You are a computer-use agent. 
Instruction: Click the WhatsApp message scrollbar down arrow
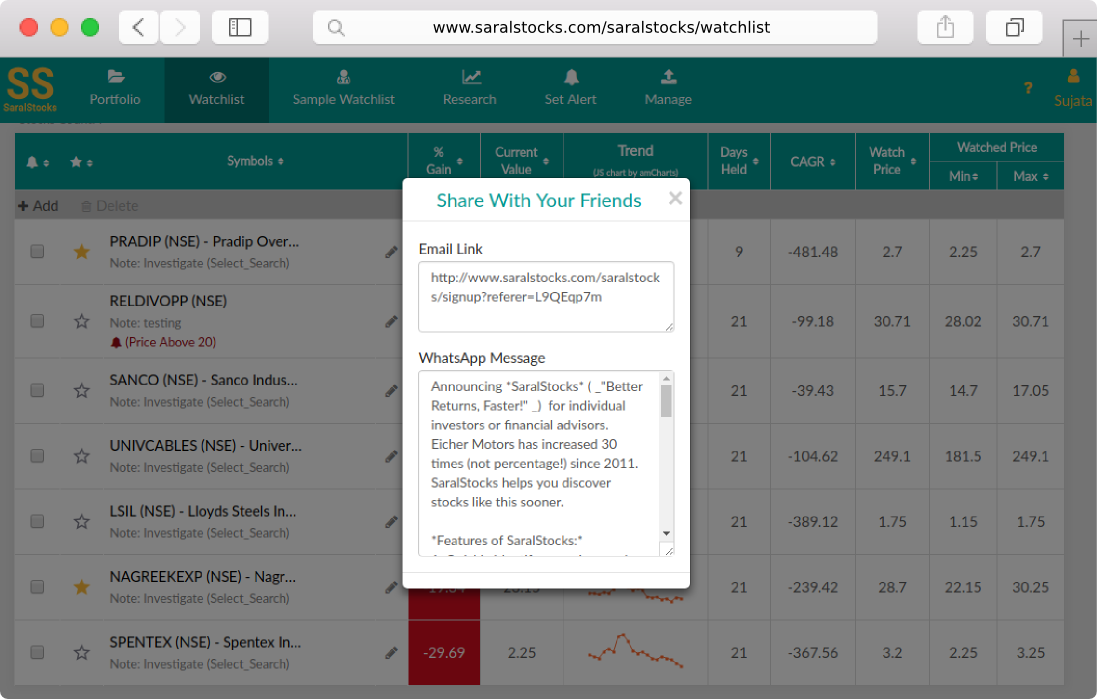click(667, 533)
